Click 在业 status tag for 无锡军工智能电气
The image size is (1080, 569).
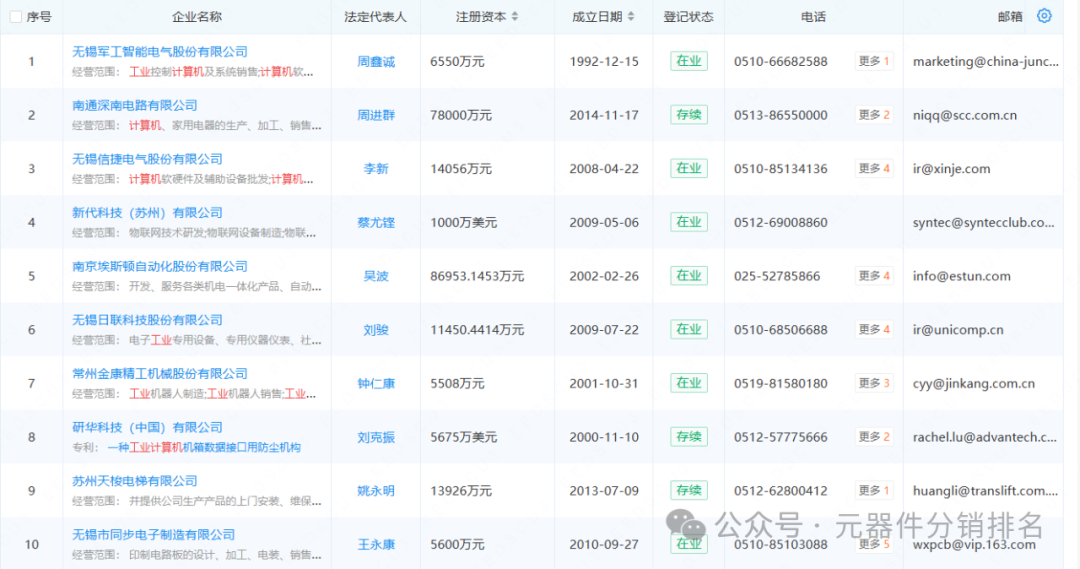coord(689,61)
